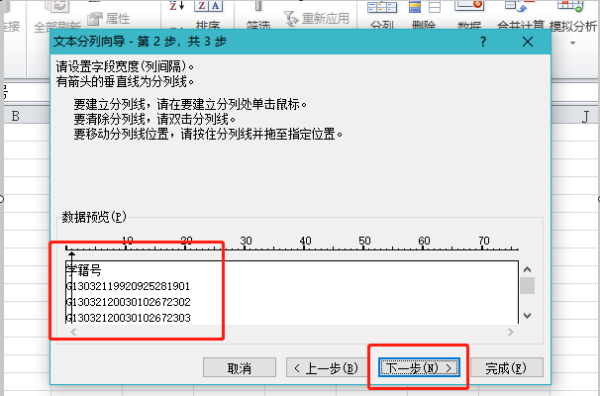Click the preview horizontal scroll right arrow
Screen dimensions: 600x396
[x=510, y=332]
